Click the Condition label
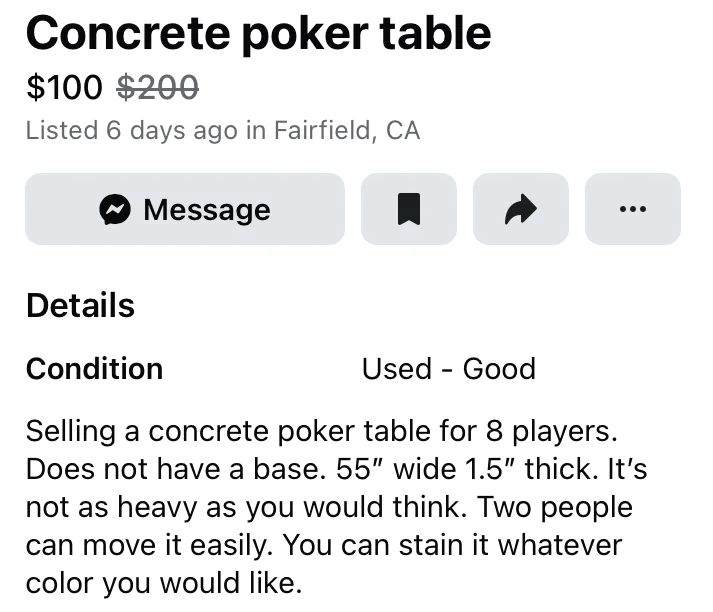713x612 pixels. point(94,368)
